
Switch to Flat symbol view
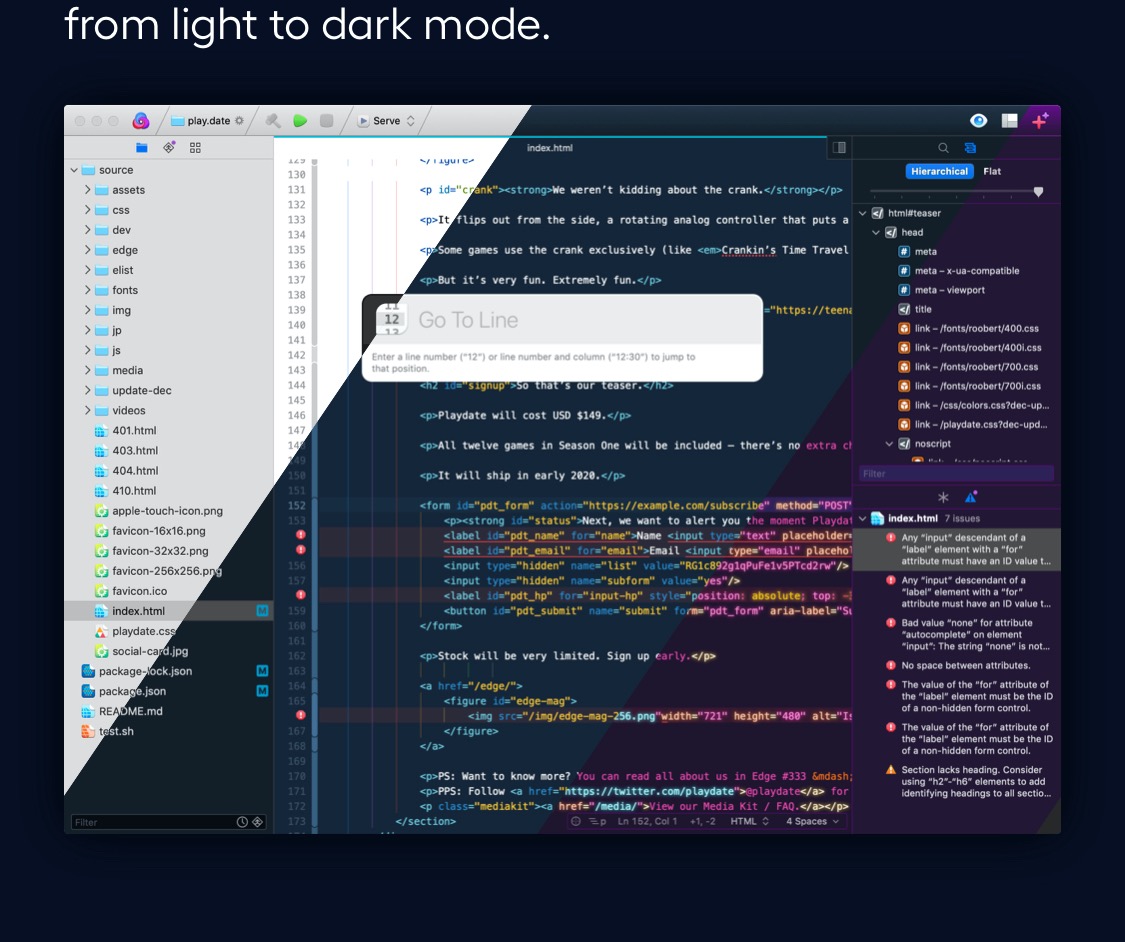pos(992,171)
